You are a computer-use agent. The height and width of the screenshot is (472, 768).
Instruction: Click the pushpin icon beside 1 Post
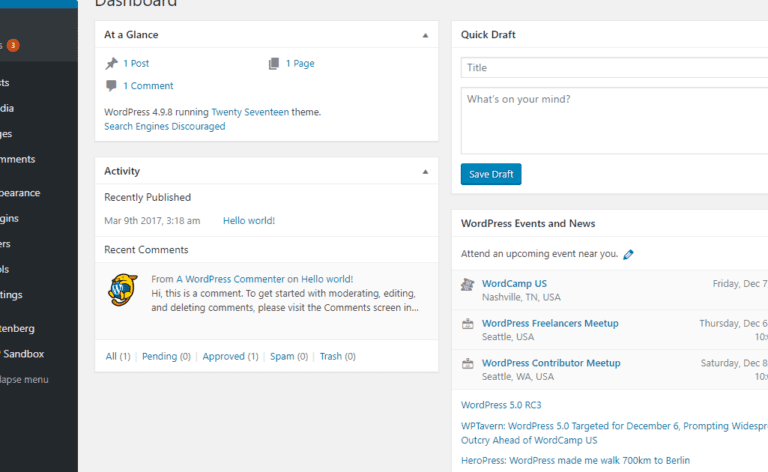[x=111, y=64]
